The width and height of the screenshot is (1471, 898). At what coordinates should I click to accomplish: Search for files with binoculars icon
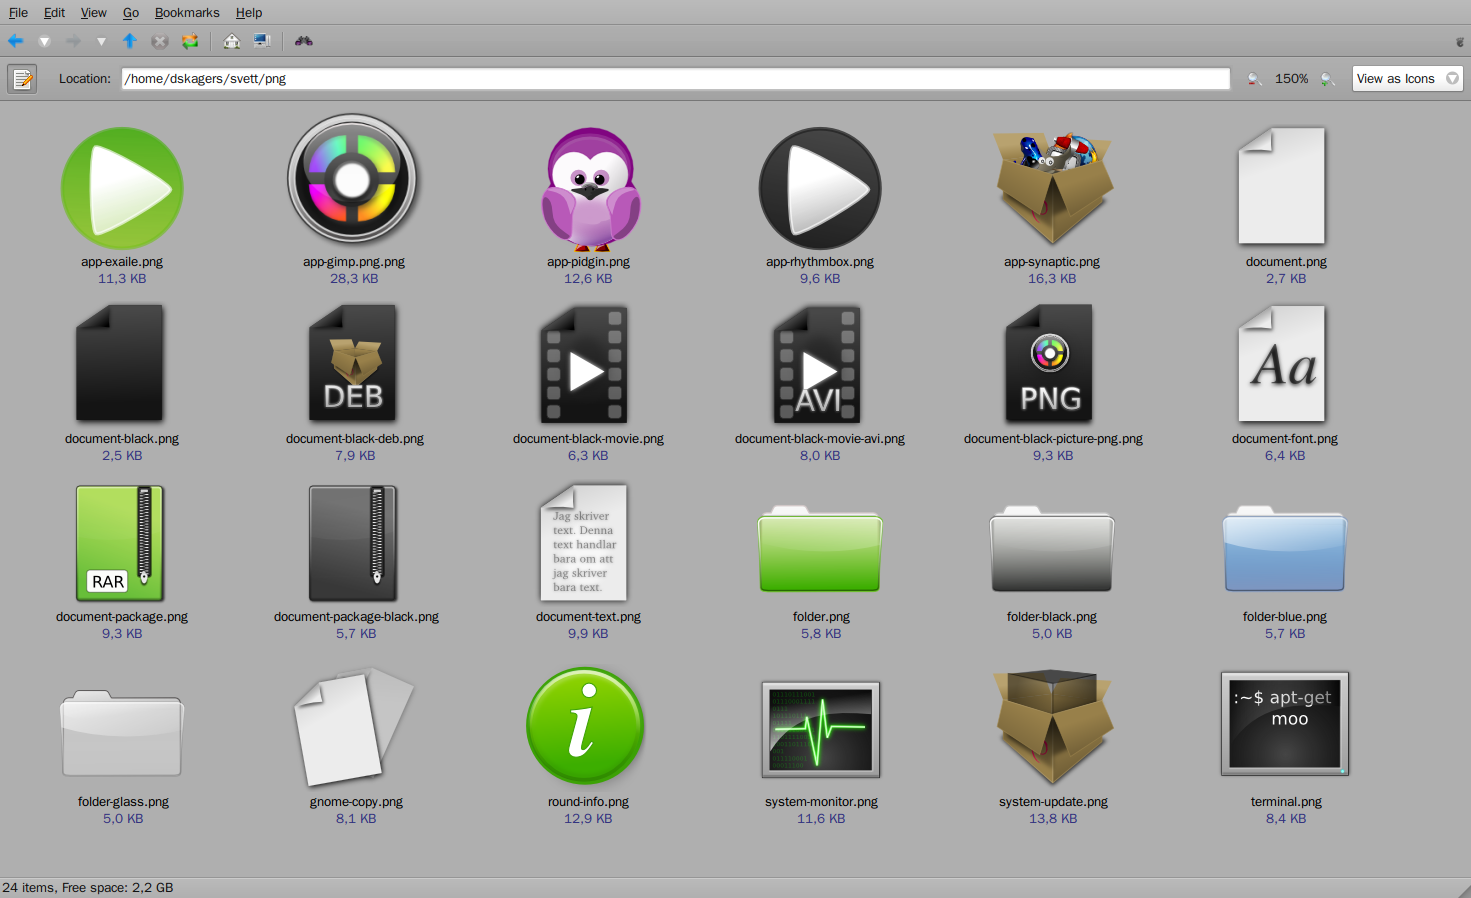(304, 41)
